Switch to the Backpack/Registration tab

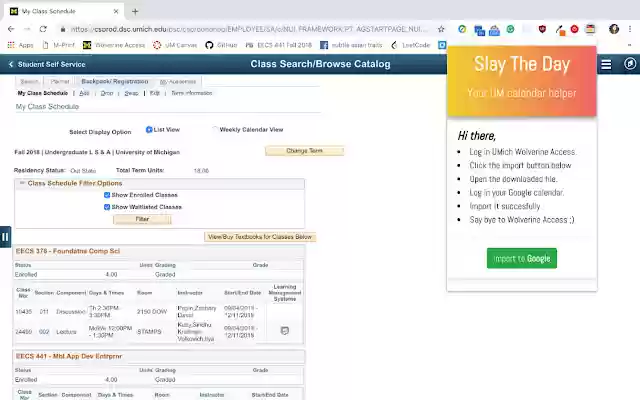(115, 81)
